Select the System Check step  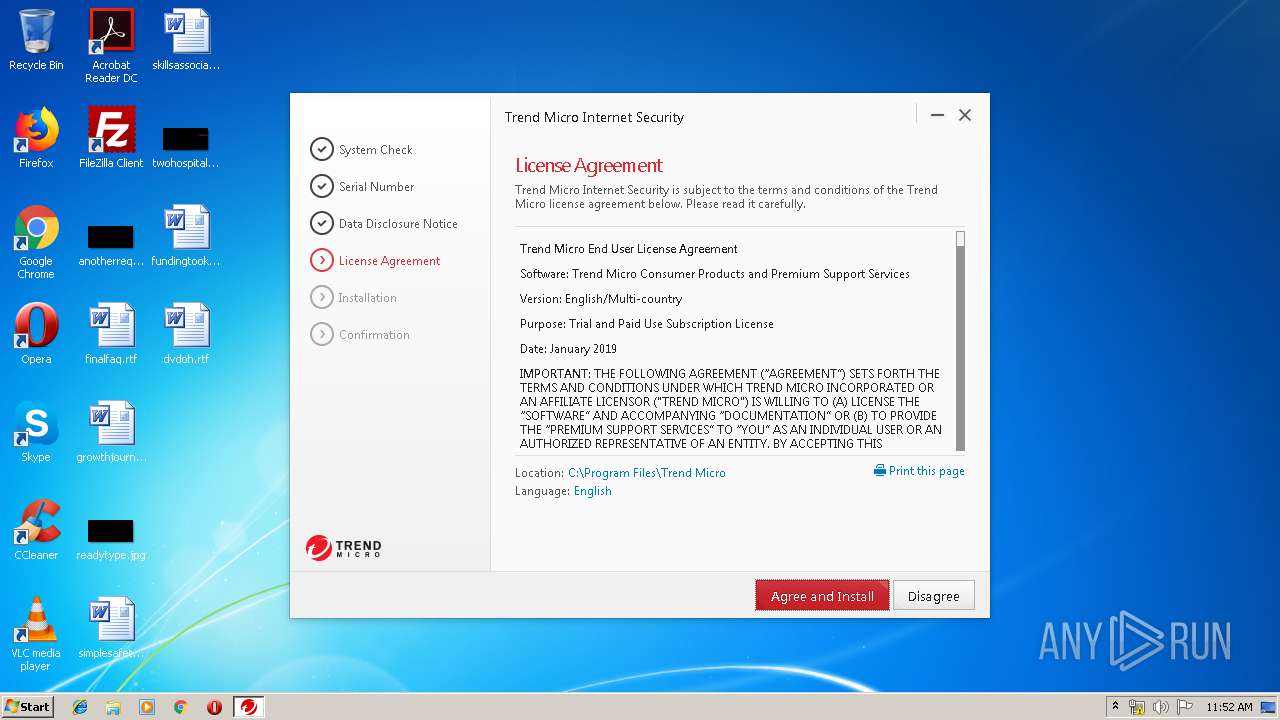point(362,150)
